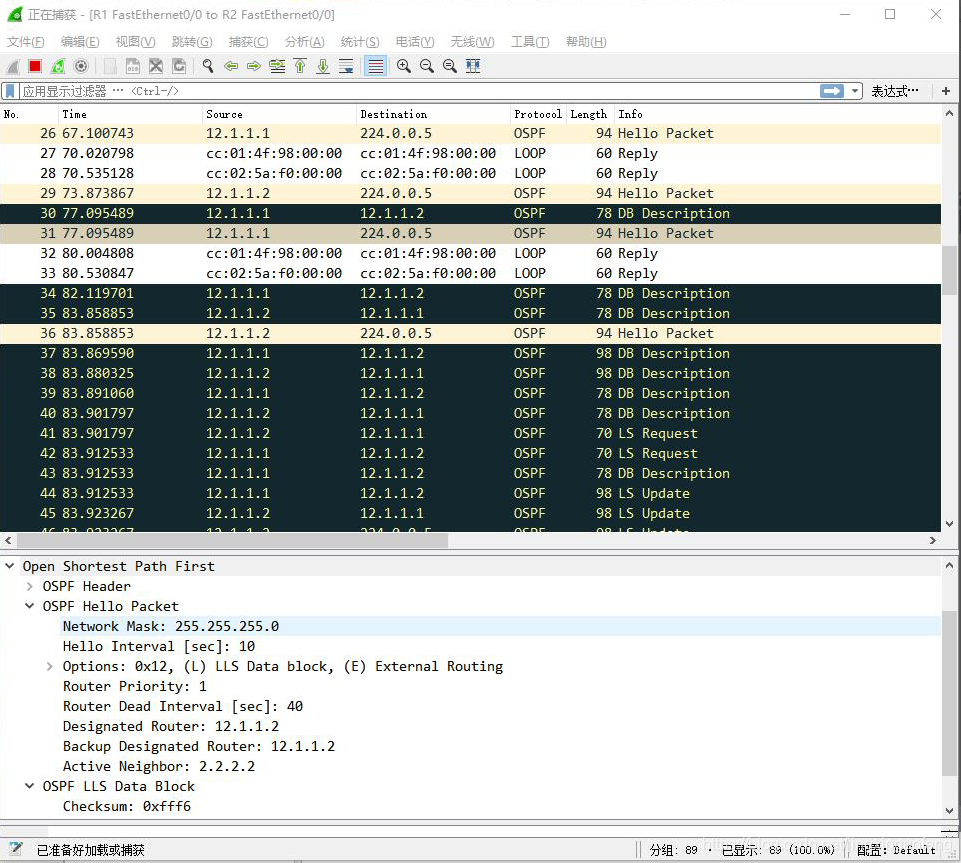The image size is (961, 863).
Task: Open the 视图(V) menu
Action: [x=135, y=42]
